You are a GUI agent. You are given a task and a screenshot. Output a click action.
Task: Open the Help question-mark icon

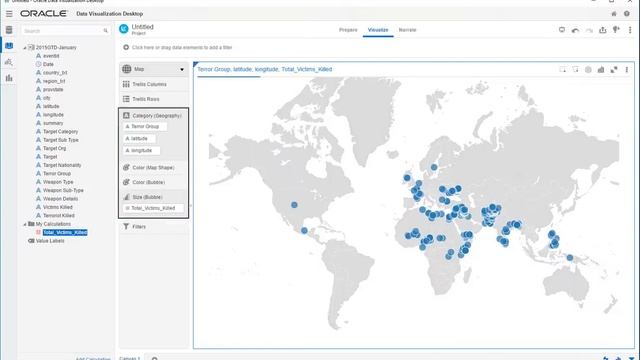627,14
